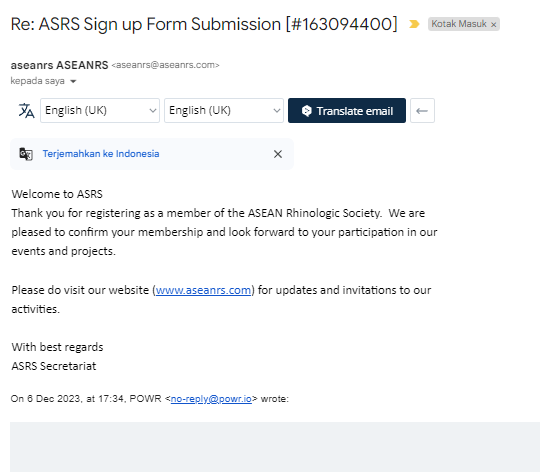Click the sender address aseanrs@aseanrs.com
This screenshot has height=472, width=540.
coord(165,65)
